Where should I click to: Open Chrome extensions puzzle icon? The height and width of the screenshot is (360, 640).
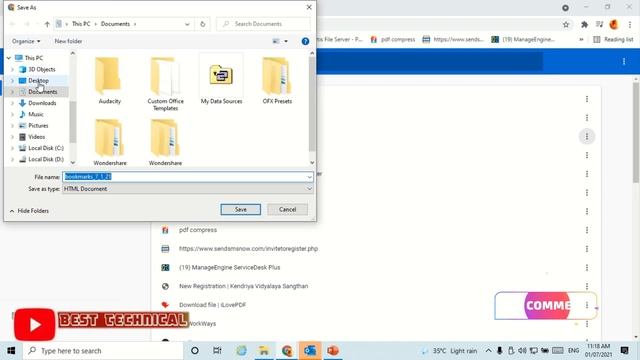point(584,25)
